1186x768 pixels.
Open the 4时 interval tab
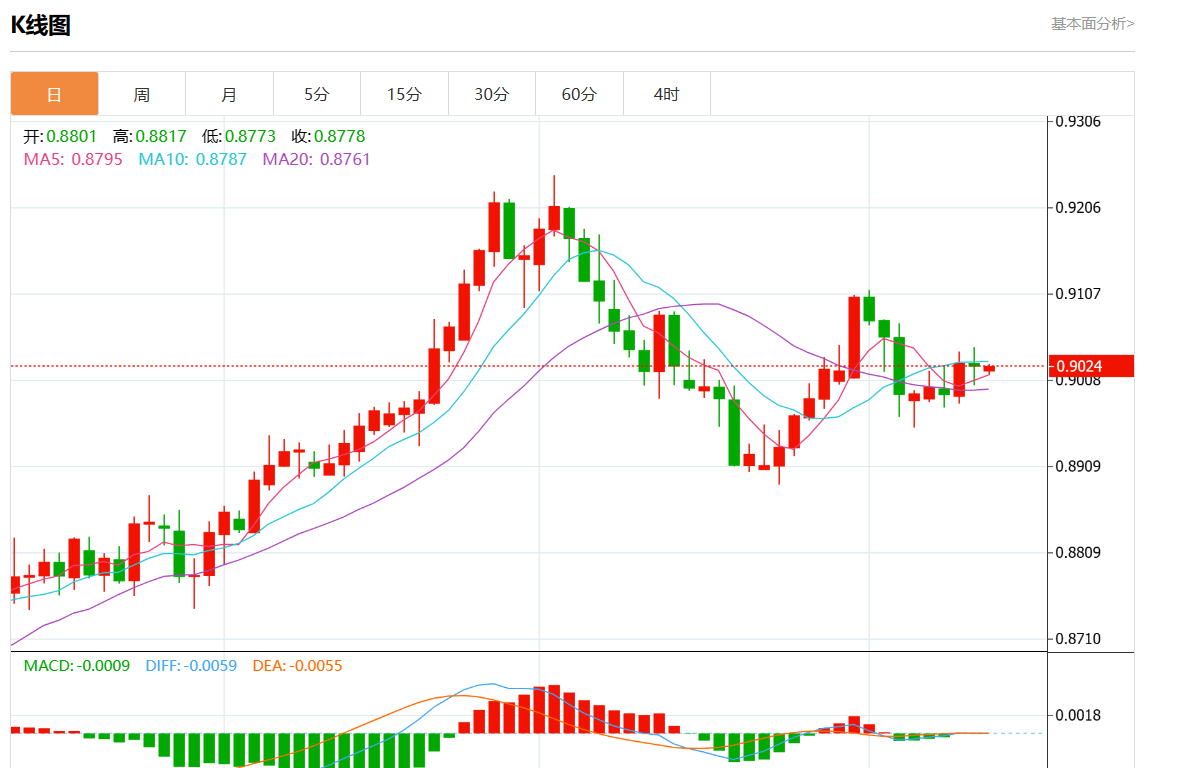click(667, 94)
